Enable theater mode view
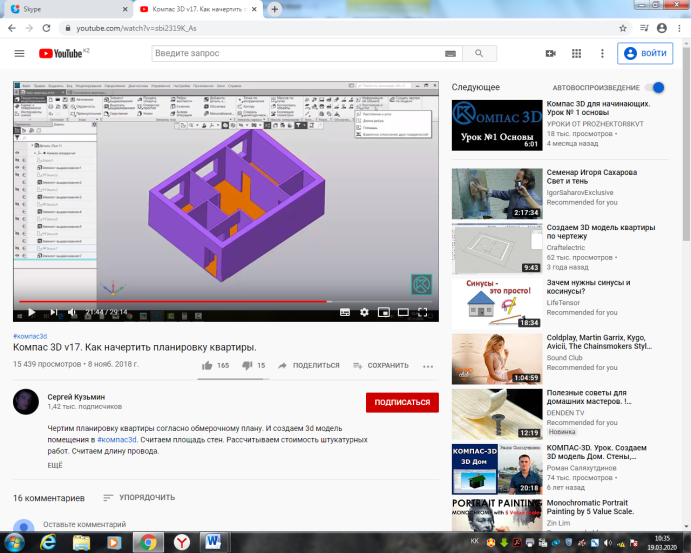This screenshot has width=691, height=553. coord(403,312)
